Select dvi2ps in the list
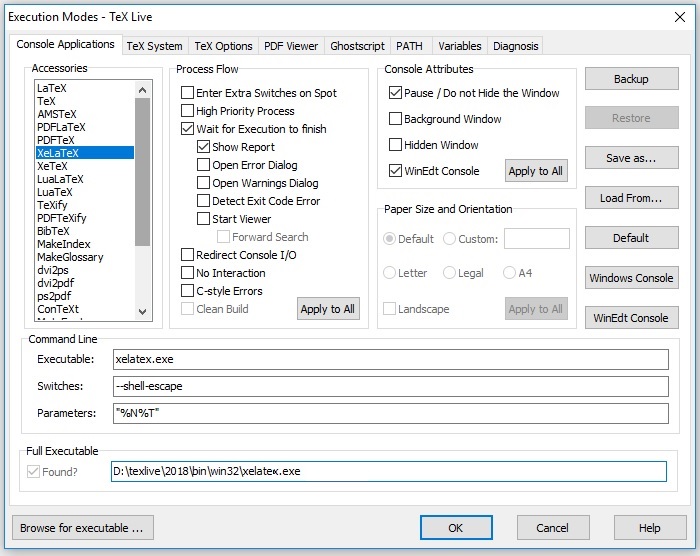Viewport: 700px width, 556px height. 85,270
